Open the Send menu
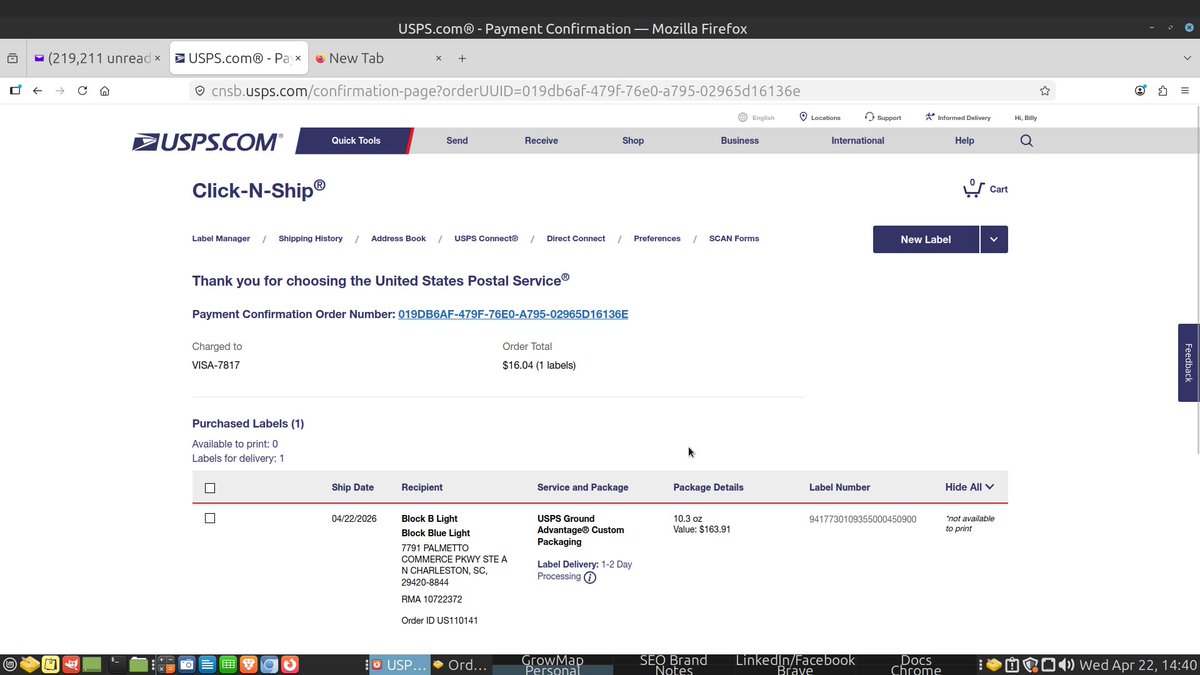The height and width of the screenshot is (675, 1200). 457,141
